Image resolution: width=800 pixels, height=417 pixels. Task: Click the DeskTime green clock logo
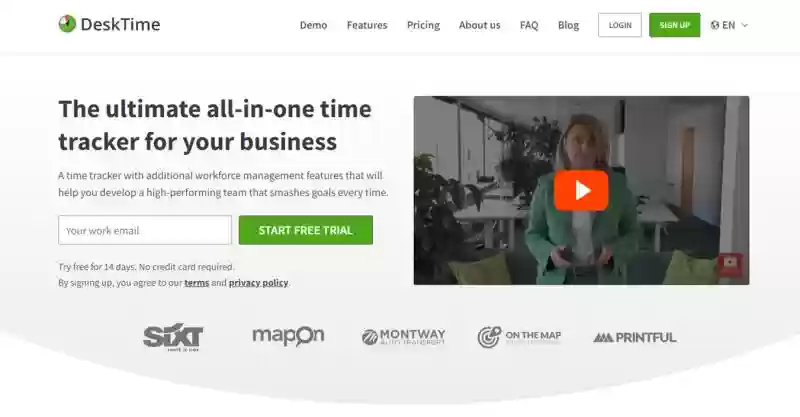coord(67,24)
